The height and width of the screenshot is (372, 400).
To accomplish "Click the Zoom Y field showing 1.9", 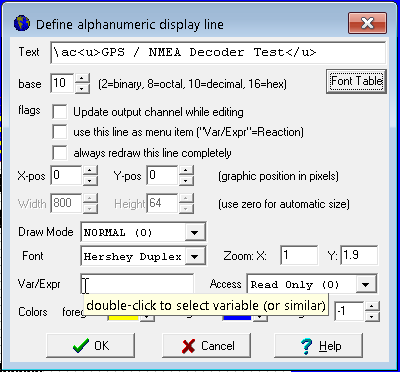I will [359, 256].
